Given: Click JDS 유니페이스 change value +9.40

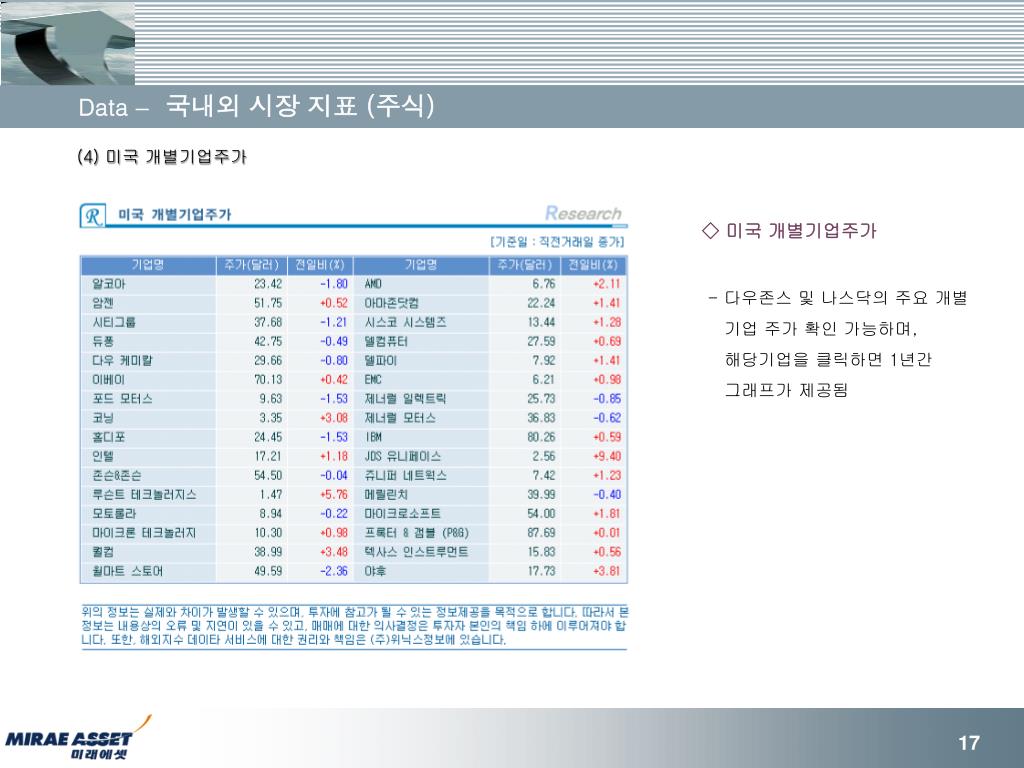Looking at the screenshot, I should [x=607, y=456].
